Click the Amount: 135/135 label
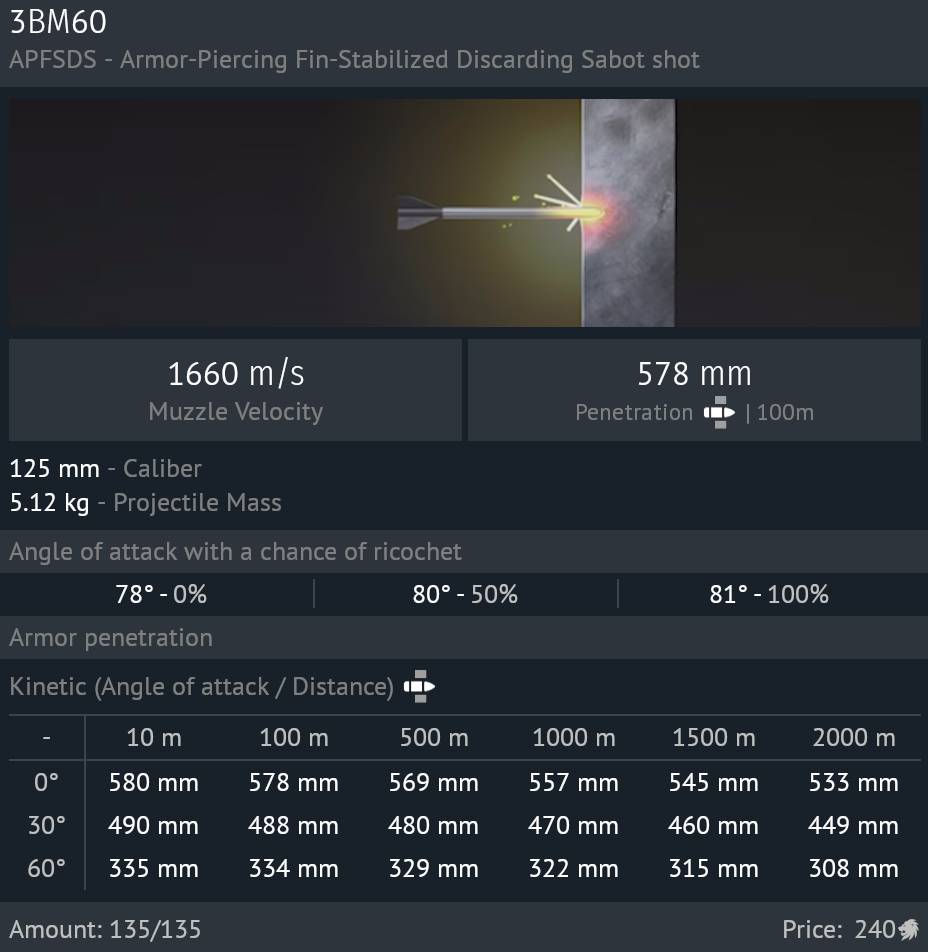The height and width of the screenshot is (952, 928). click(105, 929)
